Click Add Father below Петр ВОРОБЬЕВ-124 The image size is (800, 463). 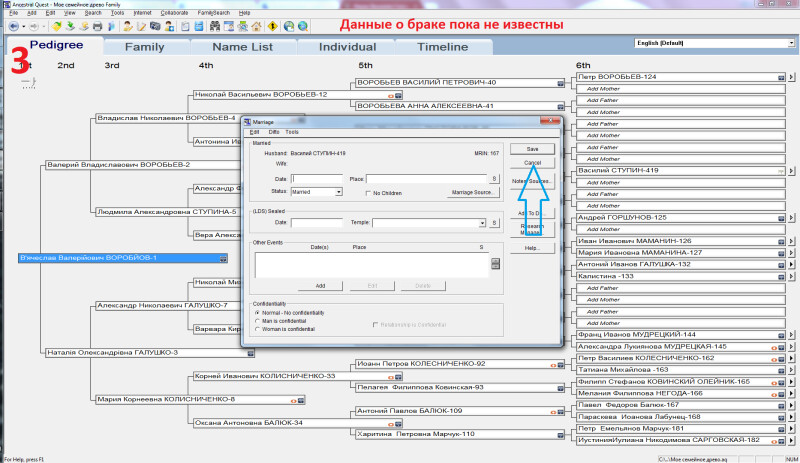point(680,101)
